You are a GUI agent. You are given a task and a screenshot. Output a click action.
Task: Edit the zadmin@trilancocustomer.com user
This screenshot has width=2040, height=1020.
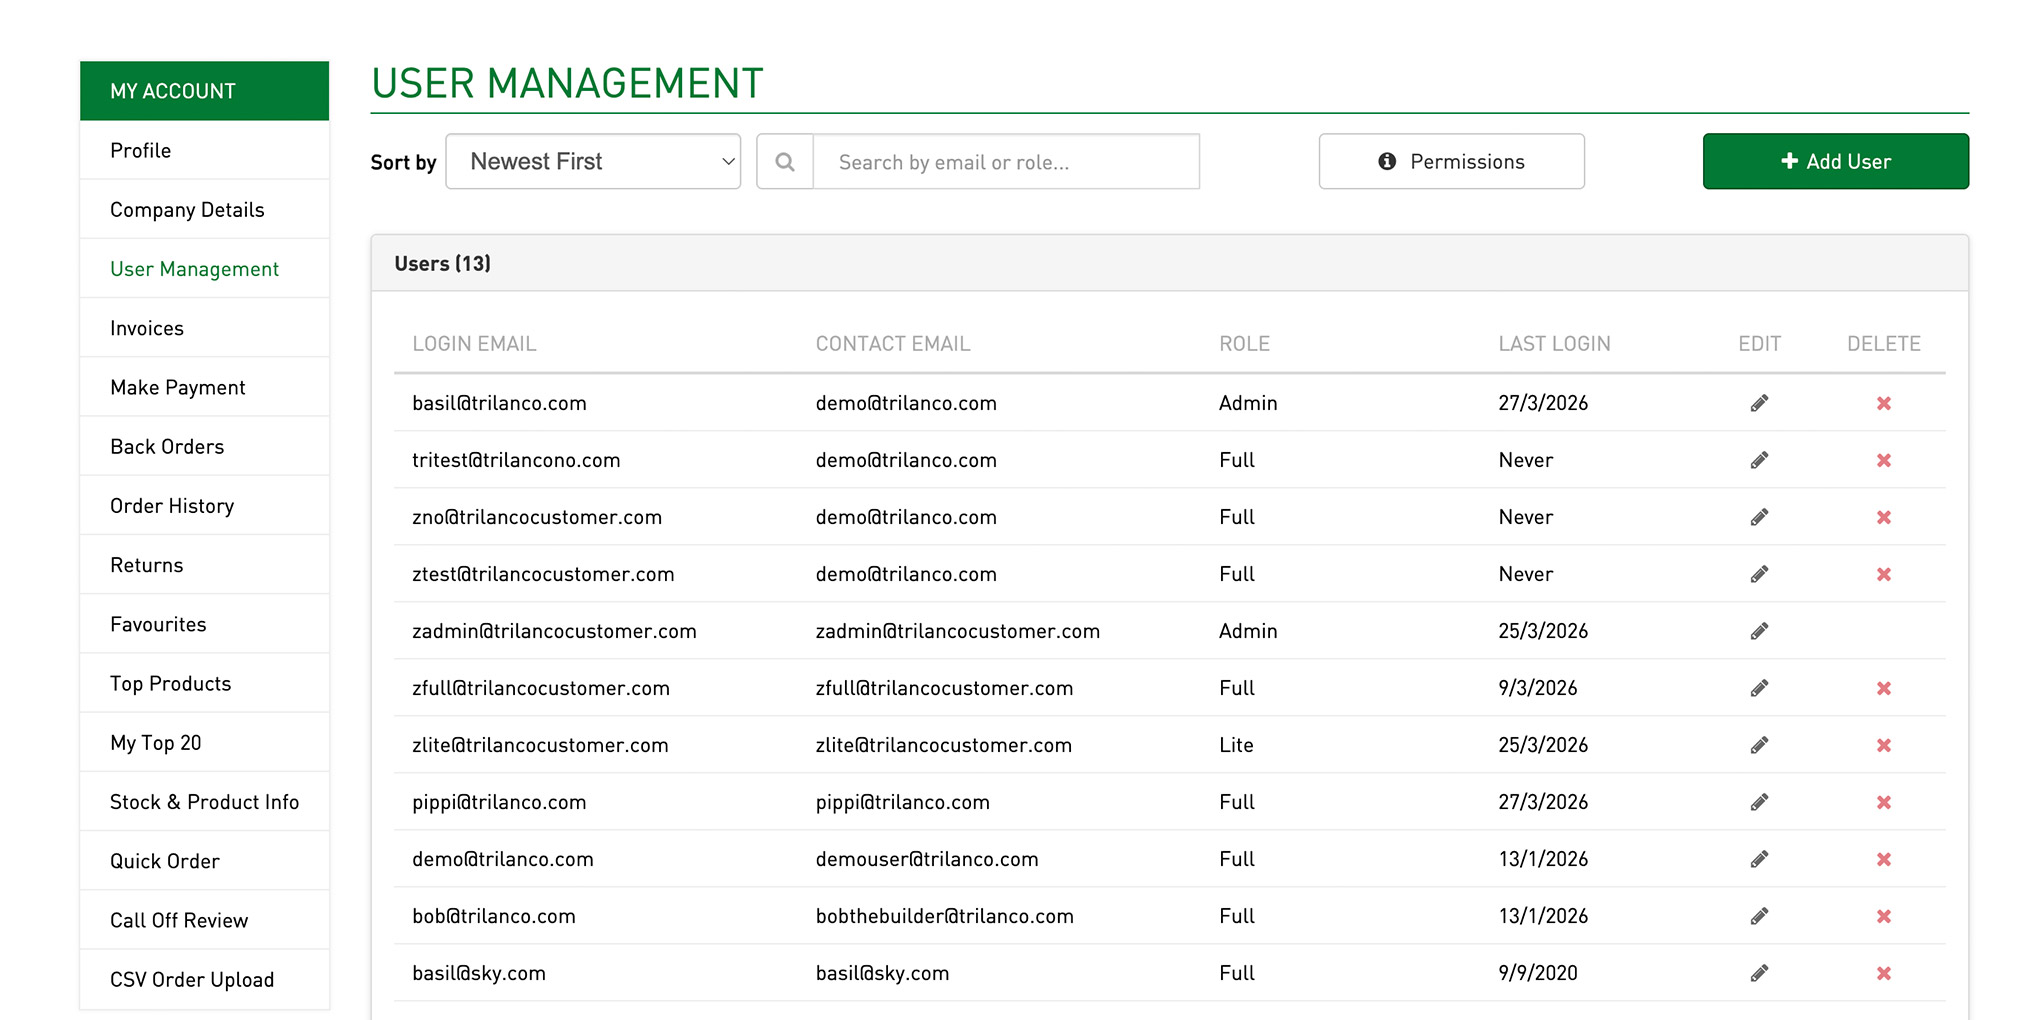tap(1759, 631)
